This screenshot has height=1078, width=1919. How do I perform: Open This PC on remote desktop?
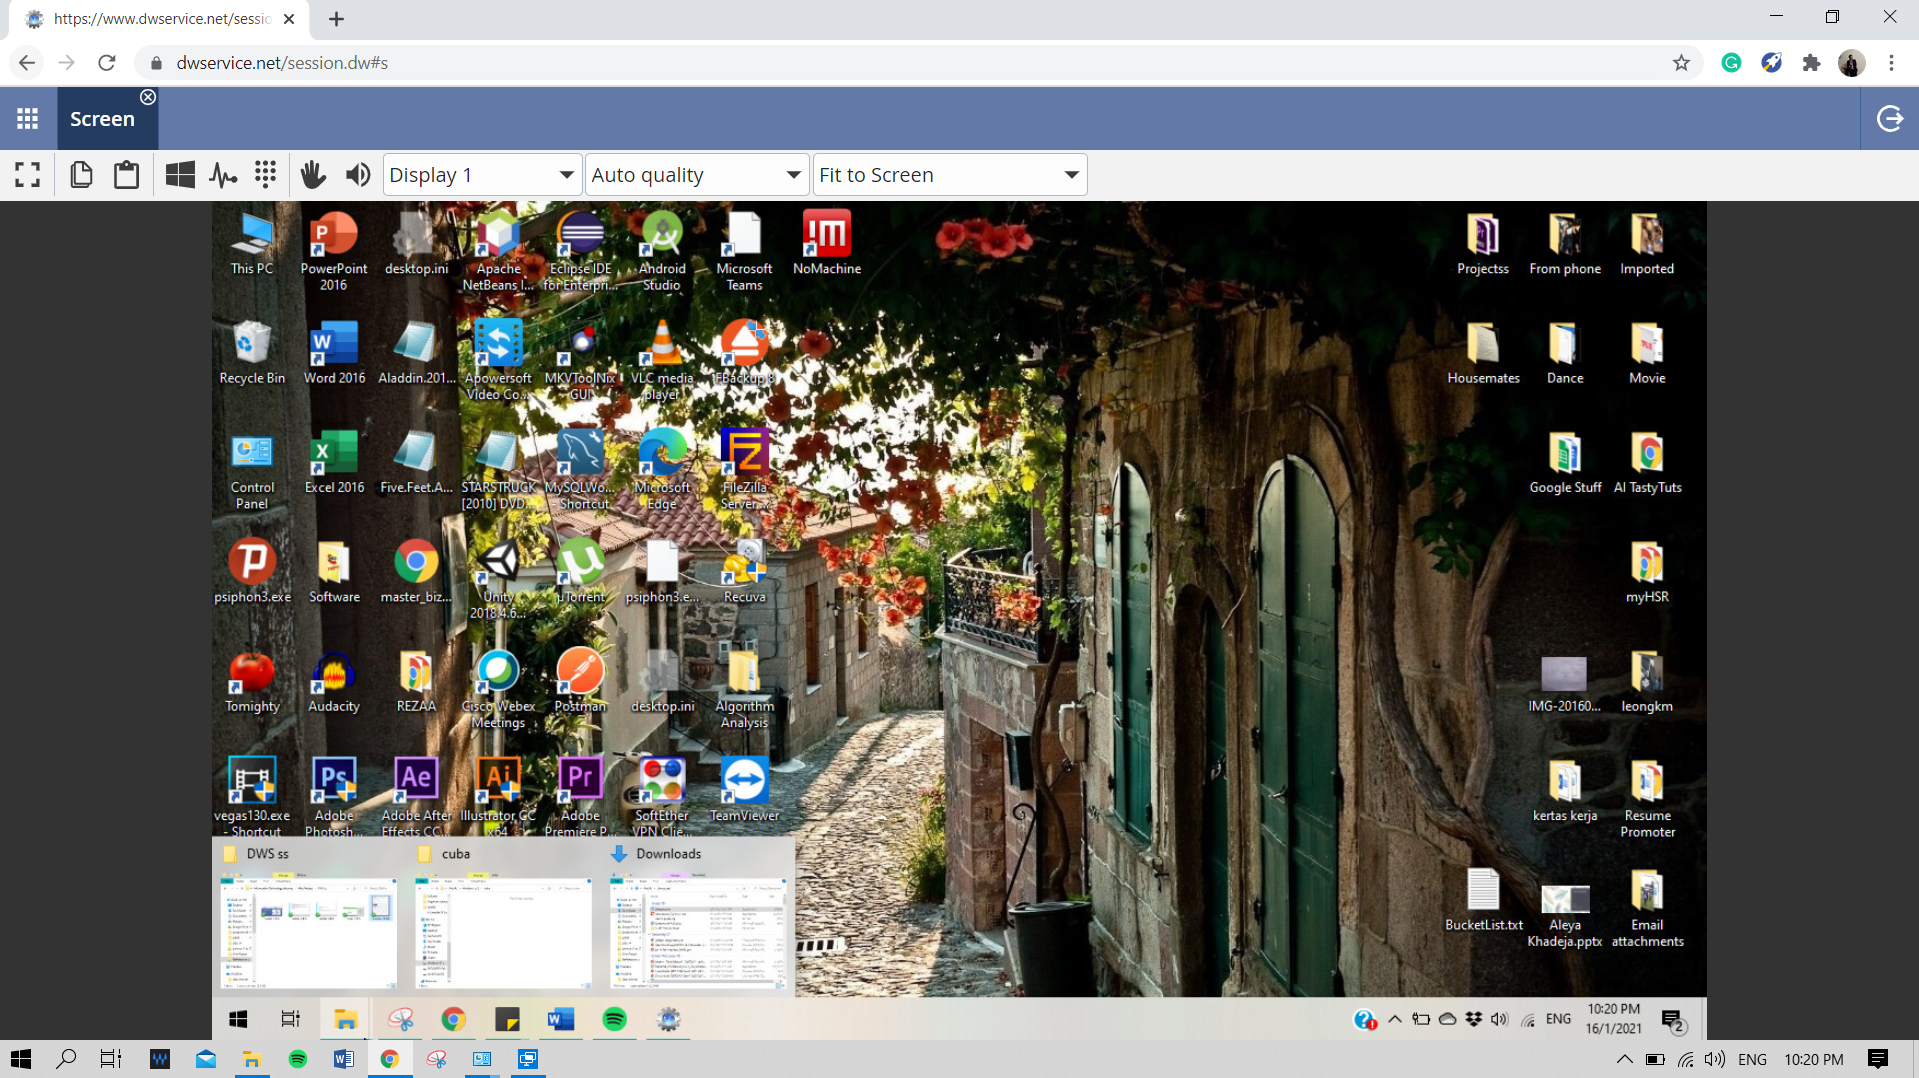[x=252, y=243]
